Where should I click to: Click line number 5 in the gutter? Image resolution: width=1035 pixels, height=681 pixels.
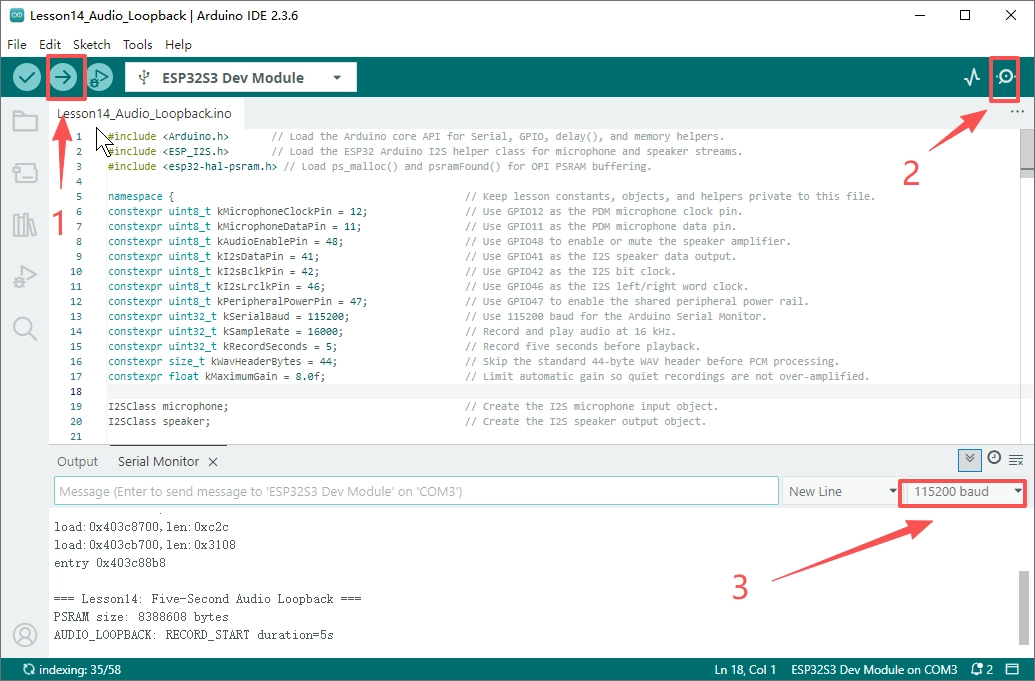pos(79,197)
